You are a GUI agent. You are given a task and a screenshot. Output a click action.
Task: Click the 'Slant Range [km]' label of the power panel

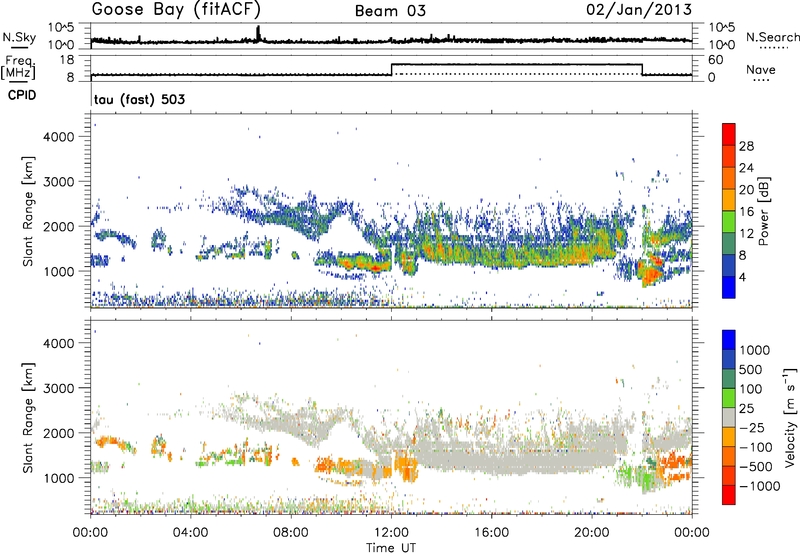pyautogui.click(x=28, y=211)
